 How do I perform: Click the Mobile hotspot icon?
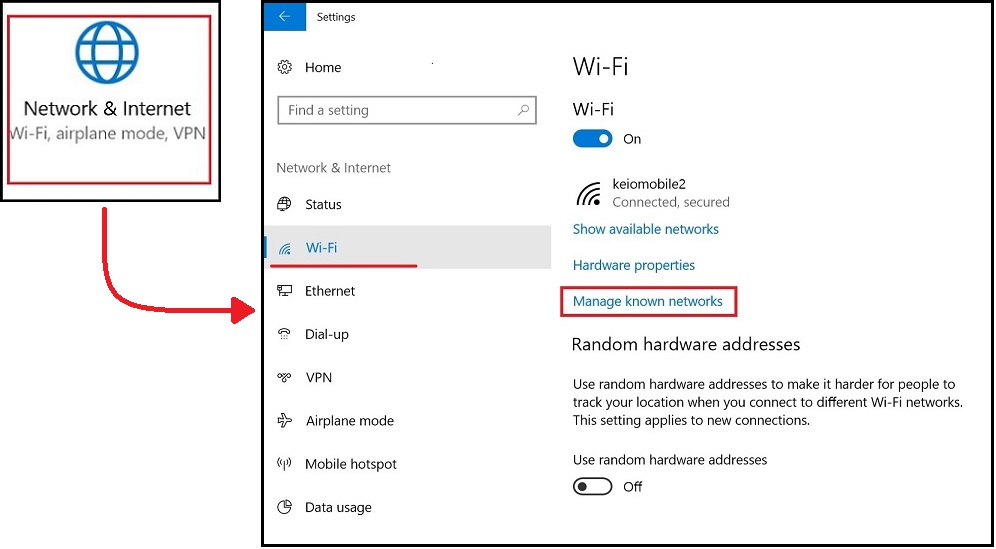[285, 464]
